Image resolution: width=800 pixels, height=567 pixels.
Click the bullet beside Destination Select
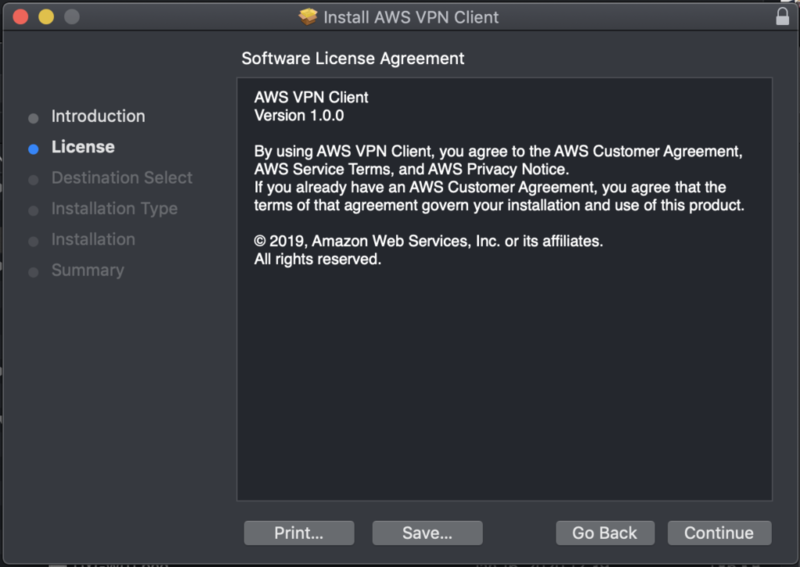point(33,180)
